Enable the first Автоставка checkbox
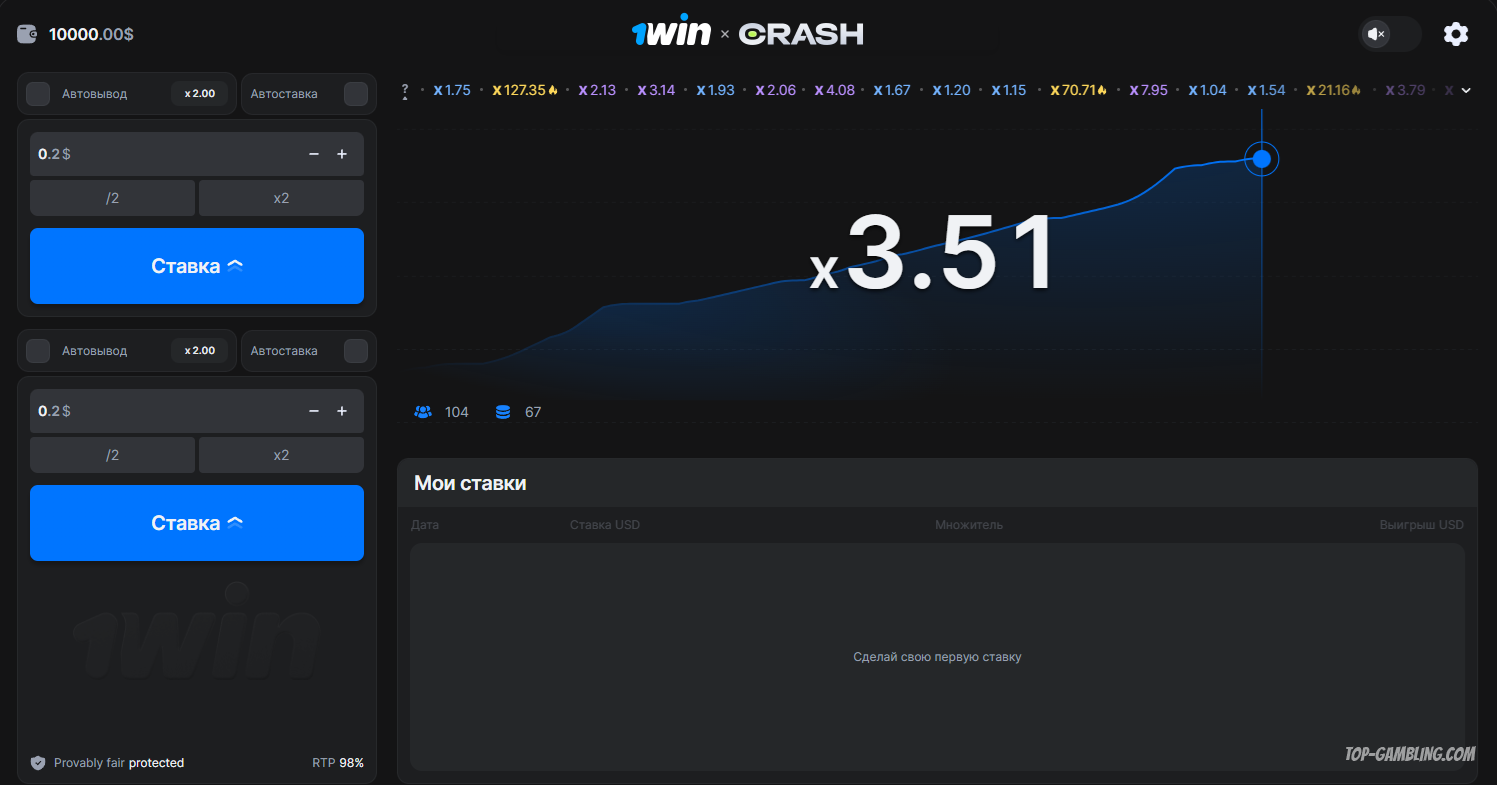Screen dimensions: 1497x785 [x=355, y=94]
